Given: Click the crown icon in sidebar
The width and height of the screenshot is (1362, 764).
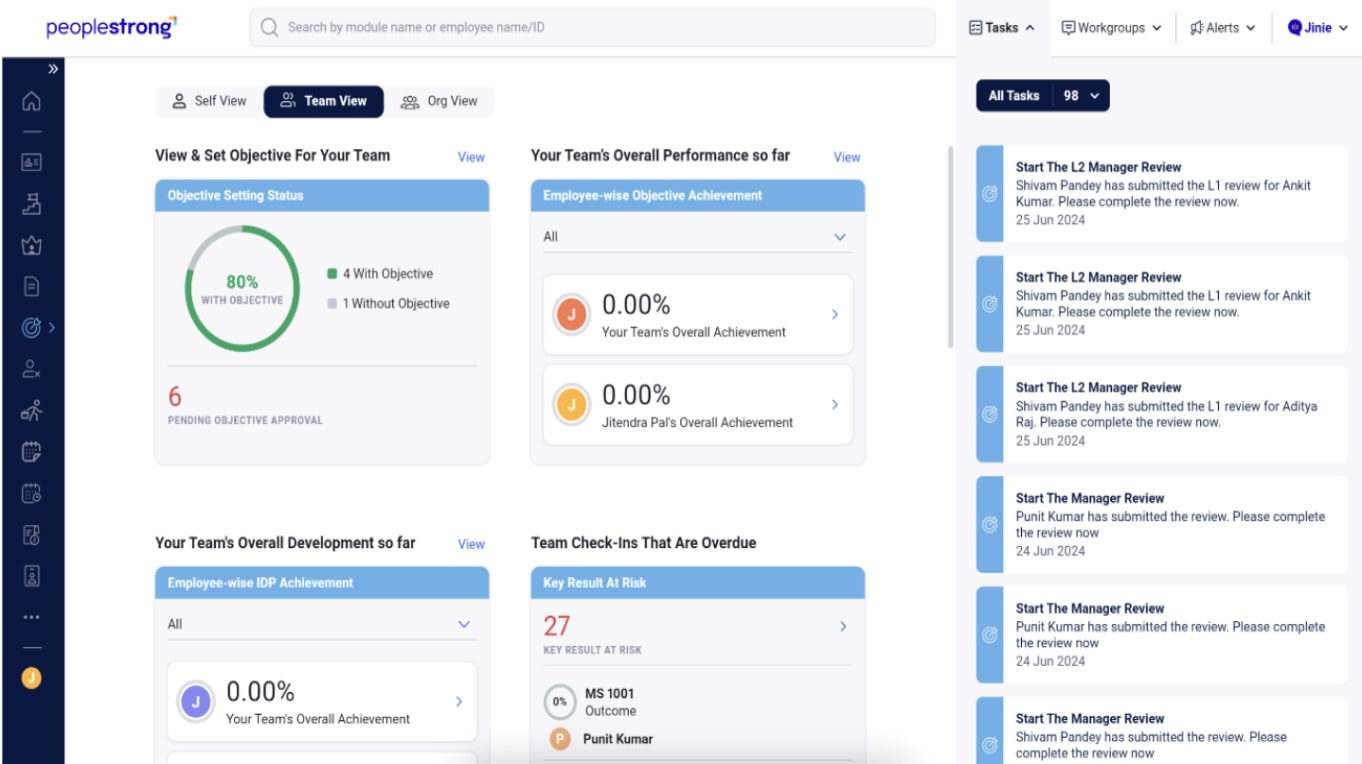Looking at the screenshot, I should (x=31, y=245).
